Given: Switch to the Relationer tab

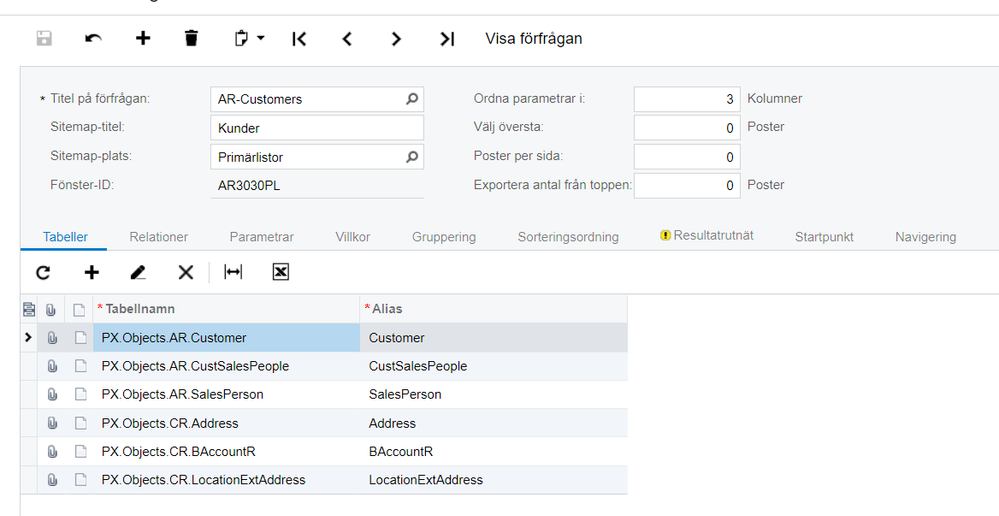Looking at the screenshot, I should tap(158, 237).
